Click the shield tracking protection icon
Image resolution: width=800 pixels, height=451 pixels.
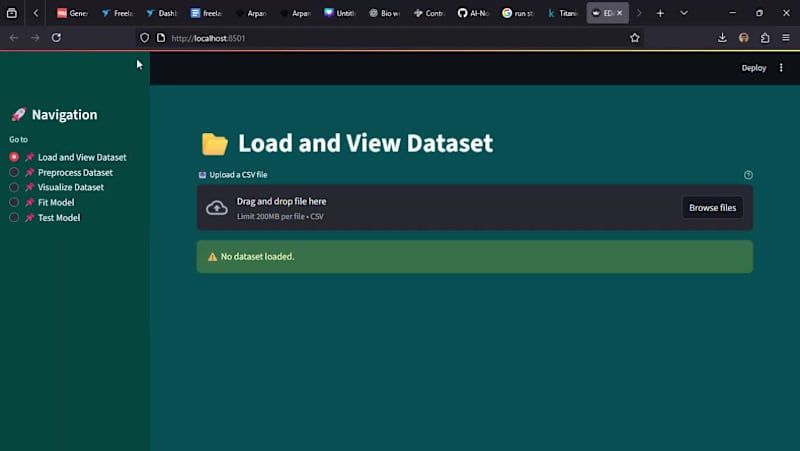[144, 38]
